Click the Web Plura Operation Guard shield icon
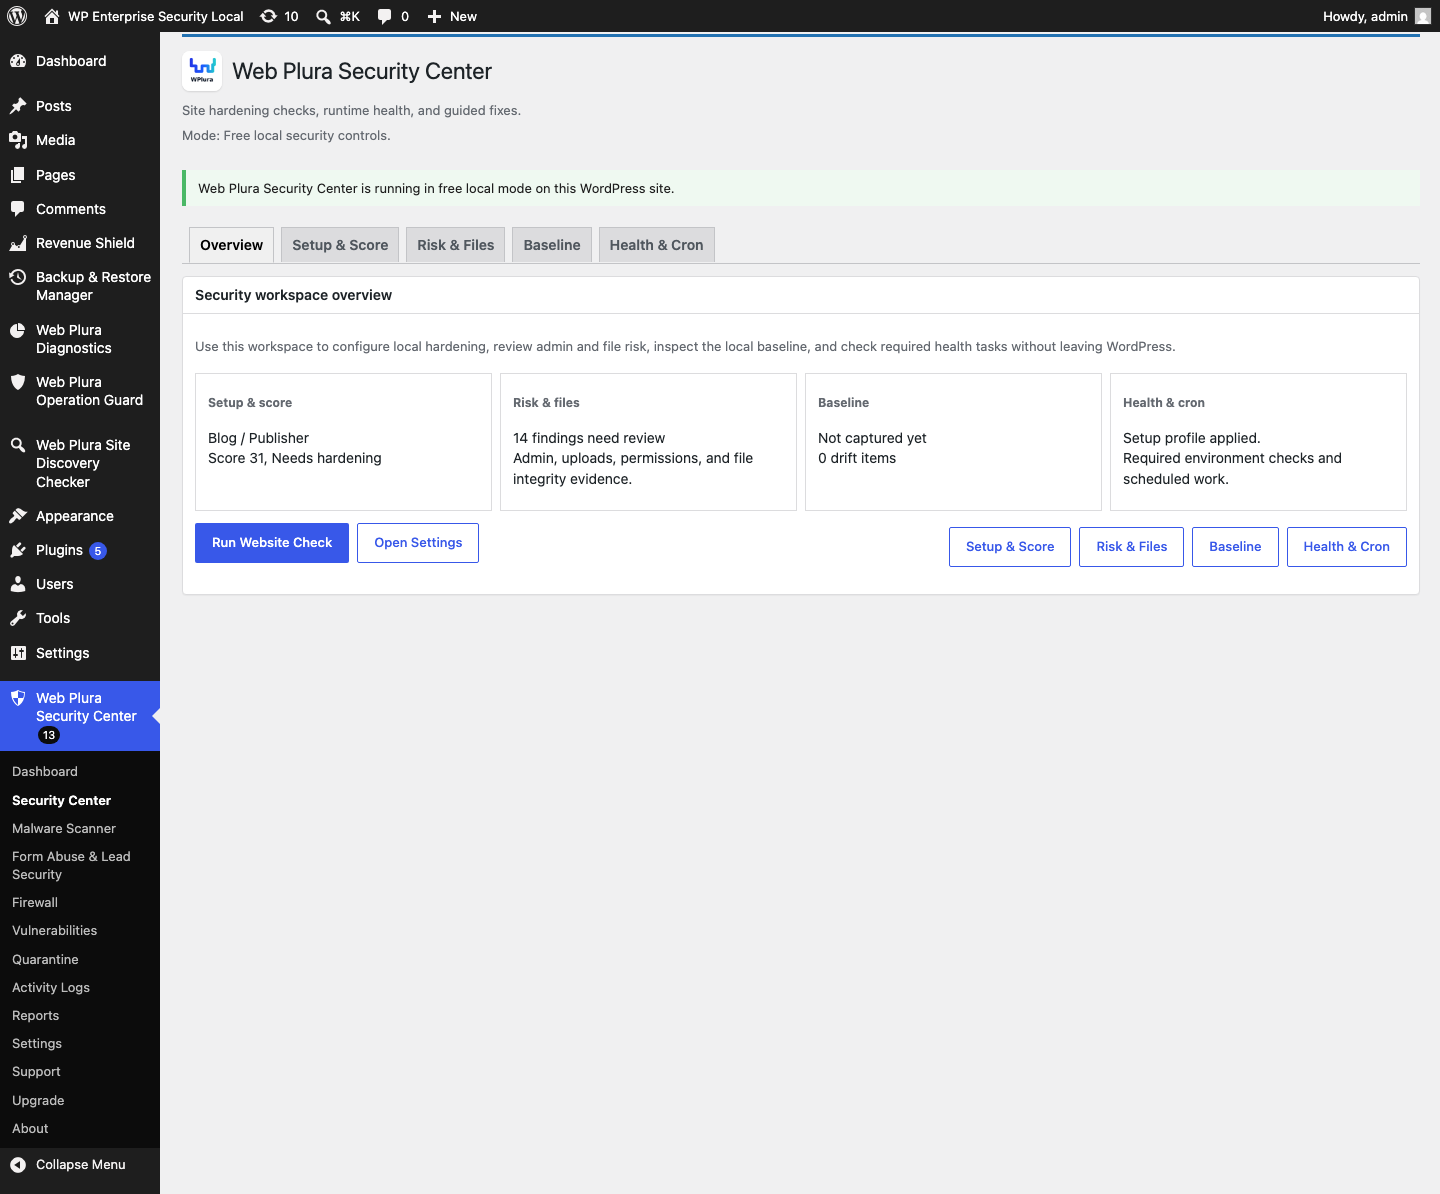This screenshot has width=1440, height=1194. pyautogui.click(x=18, y=382)
